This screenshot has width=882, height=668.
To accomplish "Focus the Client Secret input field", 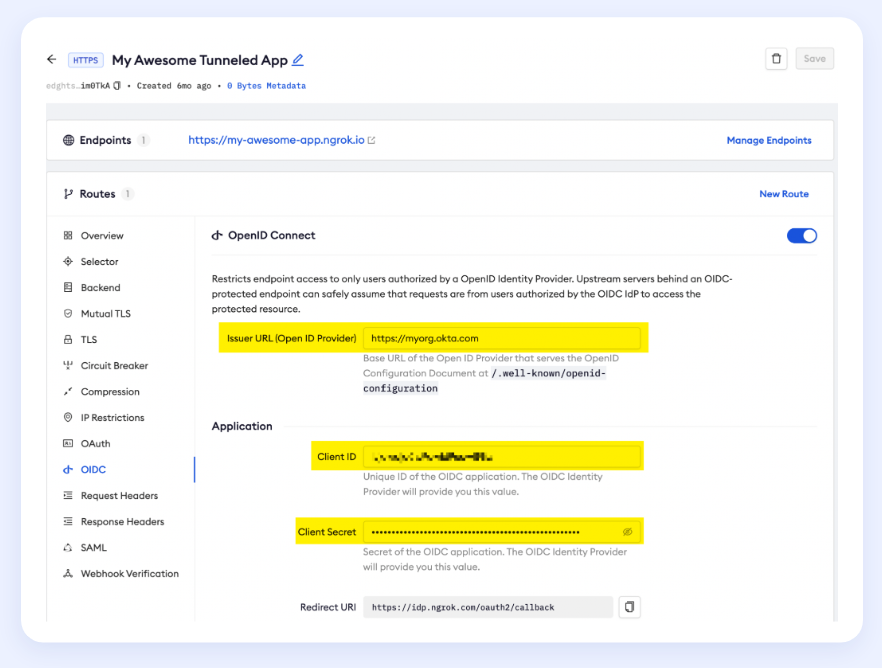I will pyautogui.click(x=502, y=532).
